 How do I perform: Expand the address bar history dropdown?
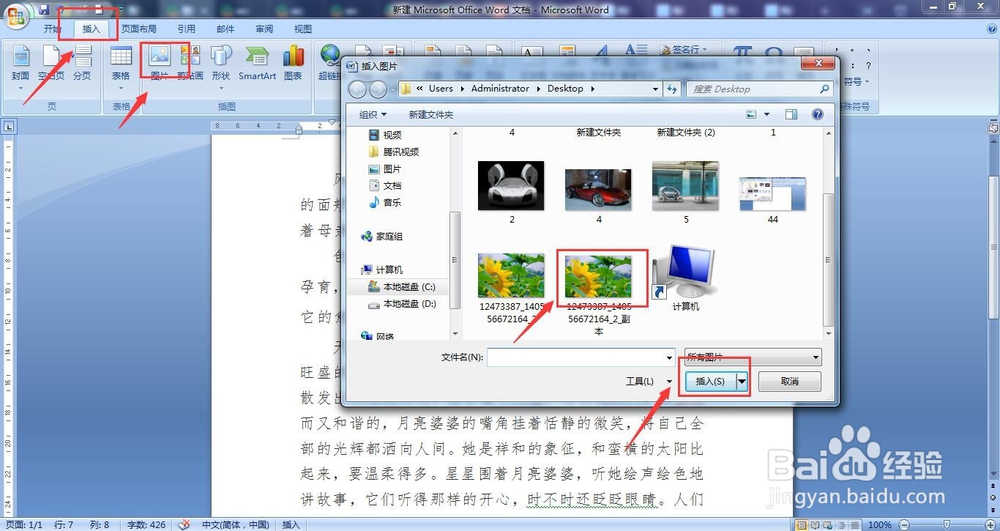coord(656,89)
